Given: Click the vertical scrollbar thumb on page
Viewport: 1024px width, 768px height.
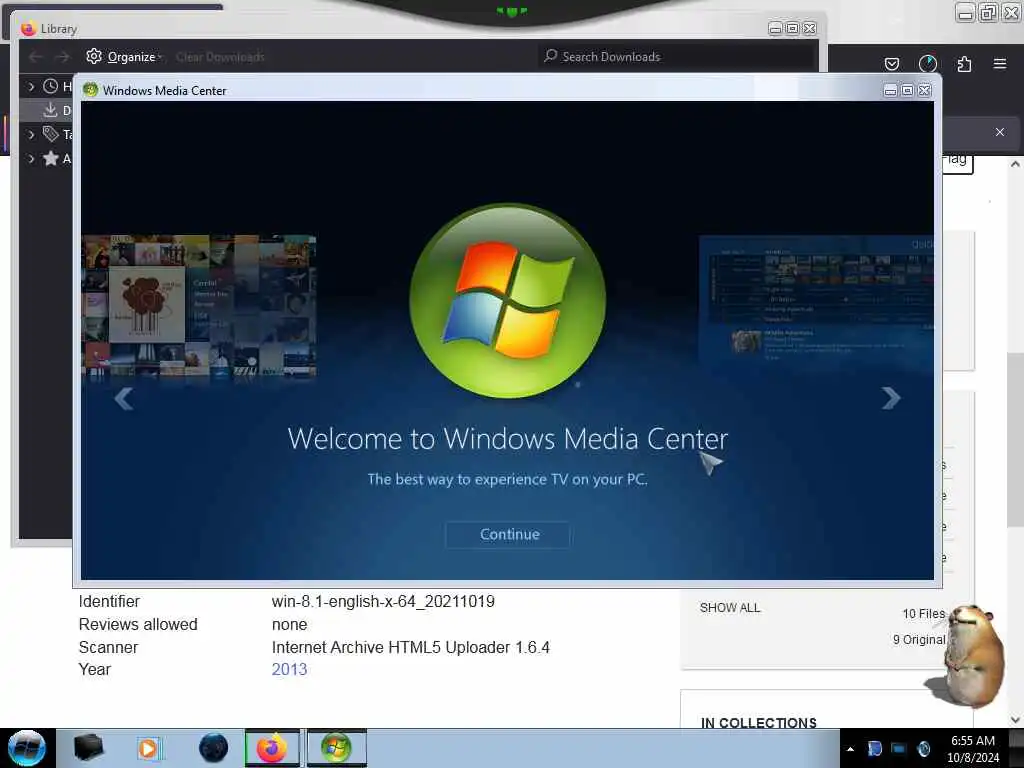Looking at the screenshot, I should click(1015, 439).
